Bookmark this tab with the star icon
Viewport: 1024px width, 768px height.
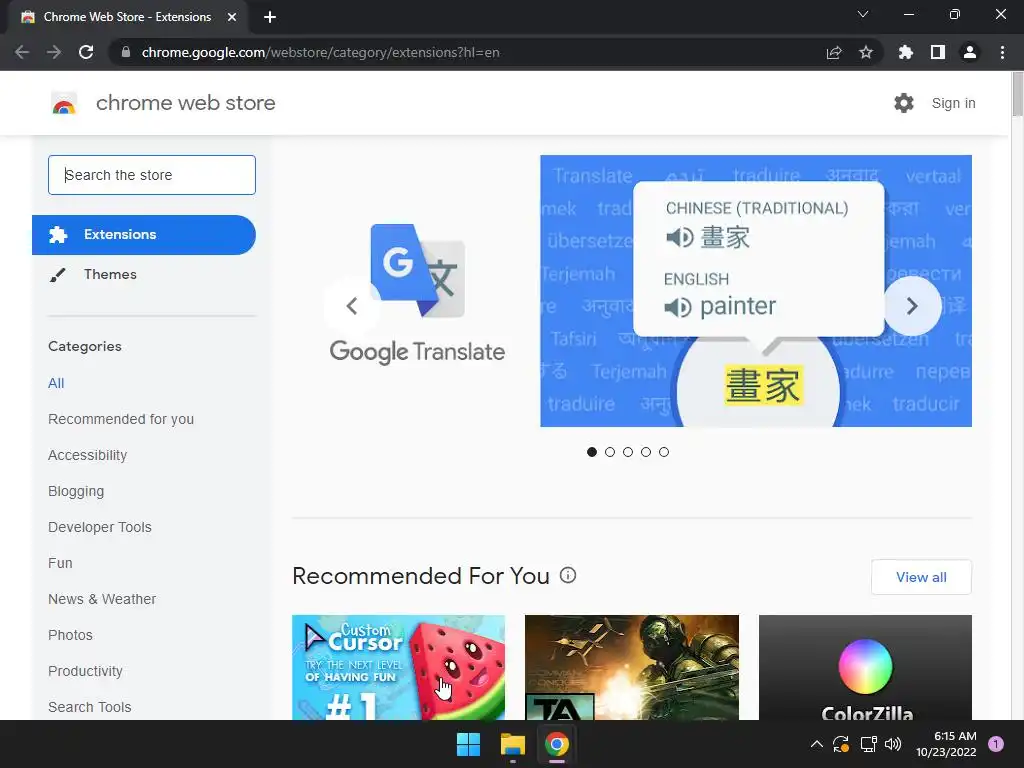click(x=866, y=52)
